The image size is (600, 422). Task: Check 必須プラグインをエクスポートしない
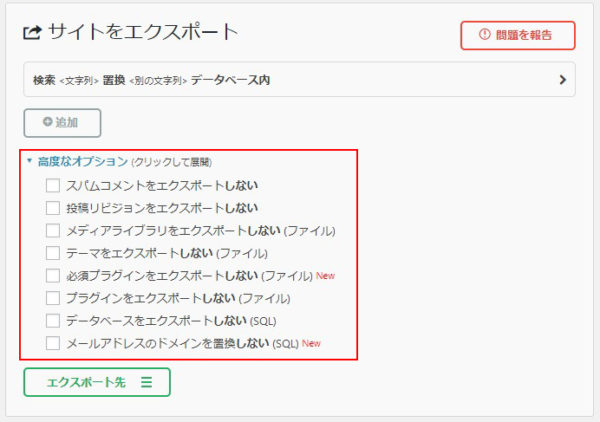click(53, 275)
